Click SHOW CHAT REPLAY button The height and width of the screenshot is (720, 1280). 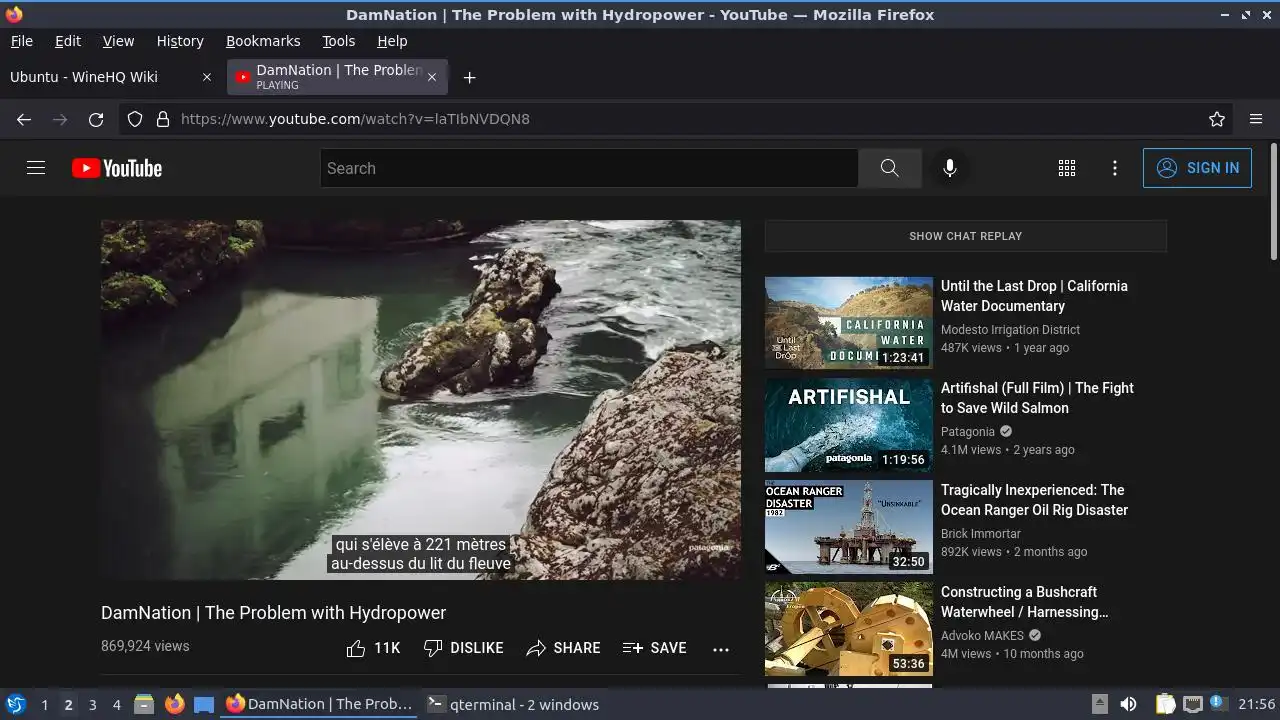[x=965, y=236]
